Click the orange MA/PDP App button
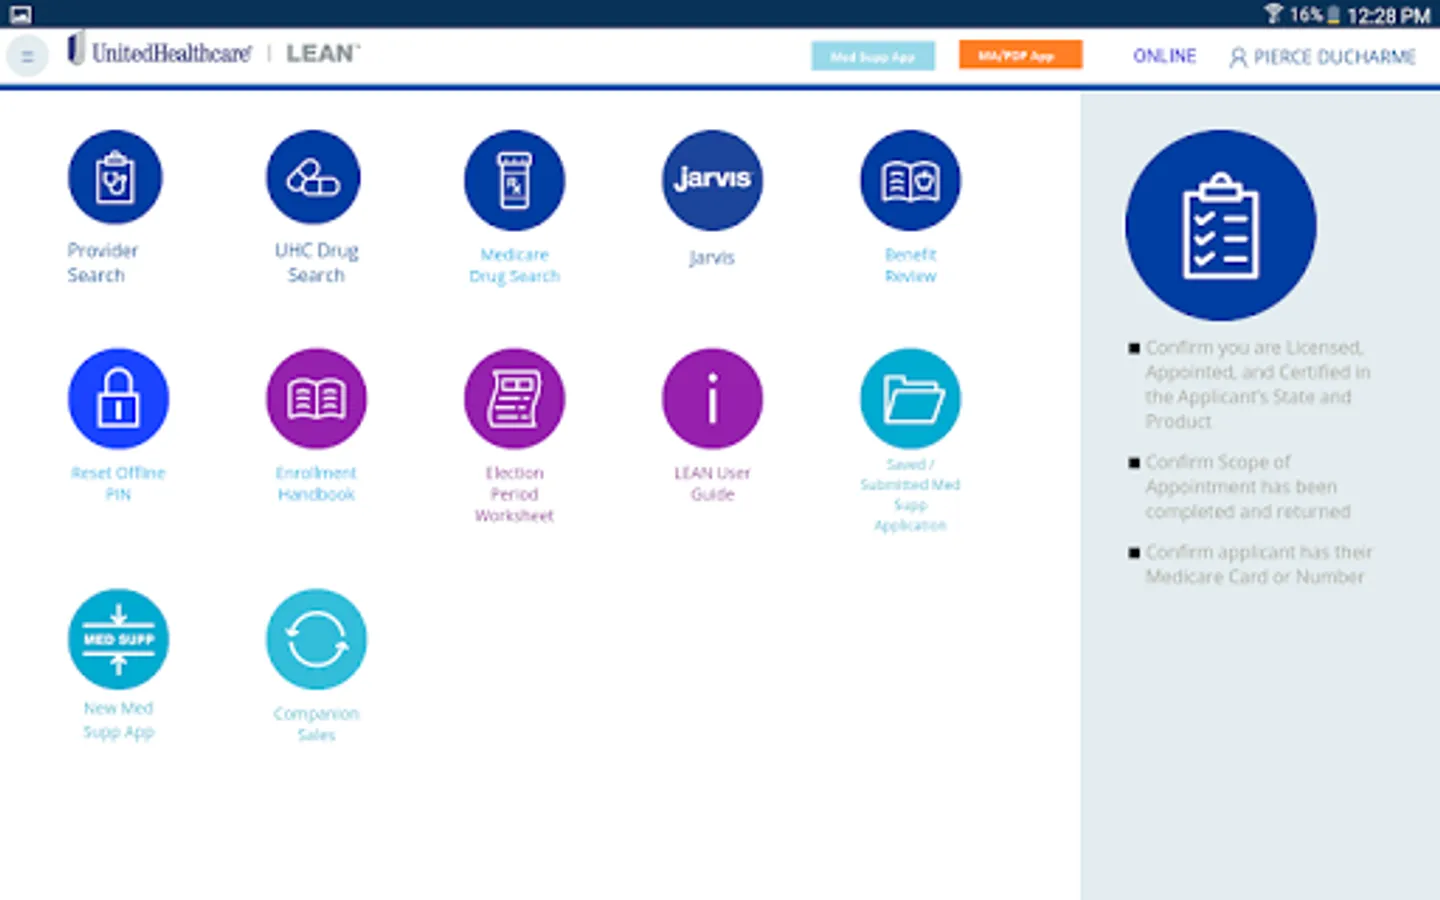This screenshot has width=1440, height=900. (1020, 55)
